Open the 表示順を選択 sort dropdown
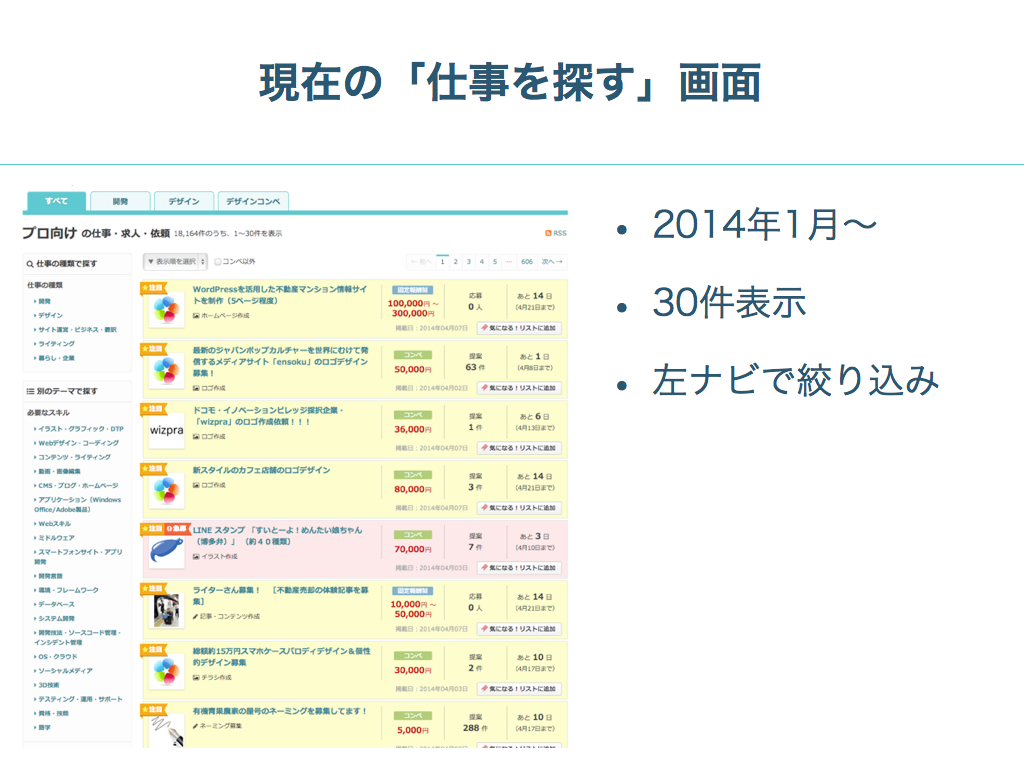The image size is (1024, 768). (x=175, y=262)
